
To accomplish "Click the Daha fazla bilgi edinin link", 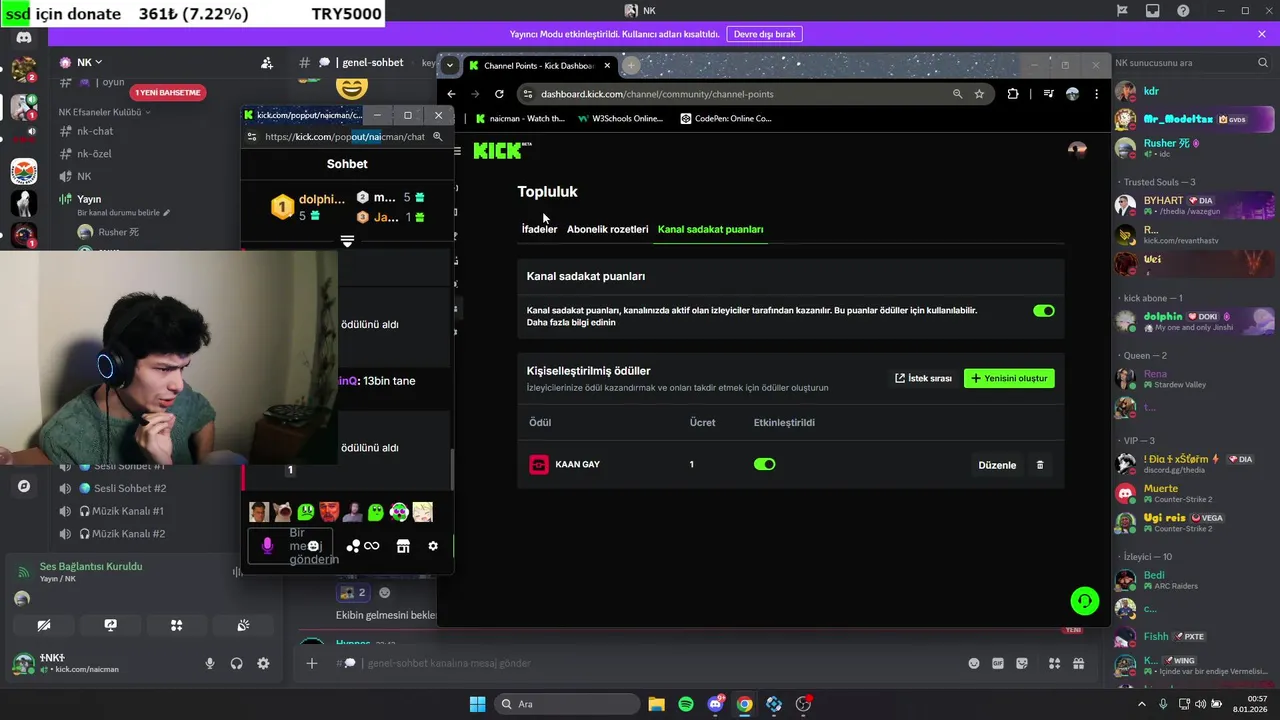I will click(571, 322).
